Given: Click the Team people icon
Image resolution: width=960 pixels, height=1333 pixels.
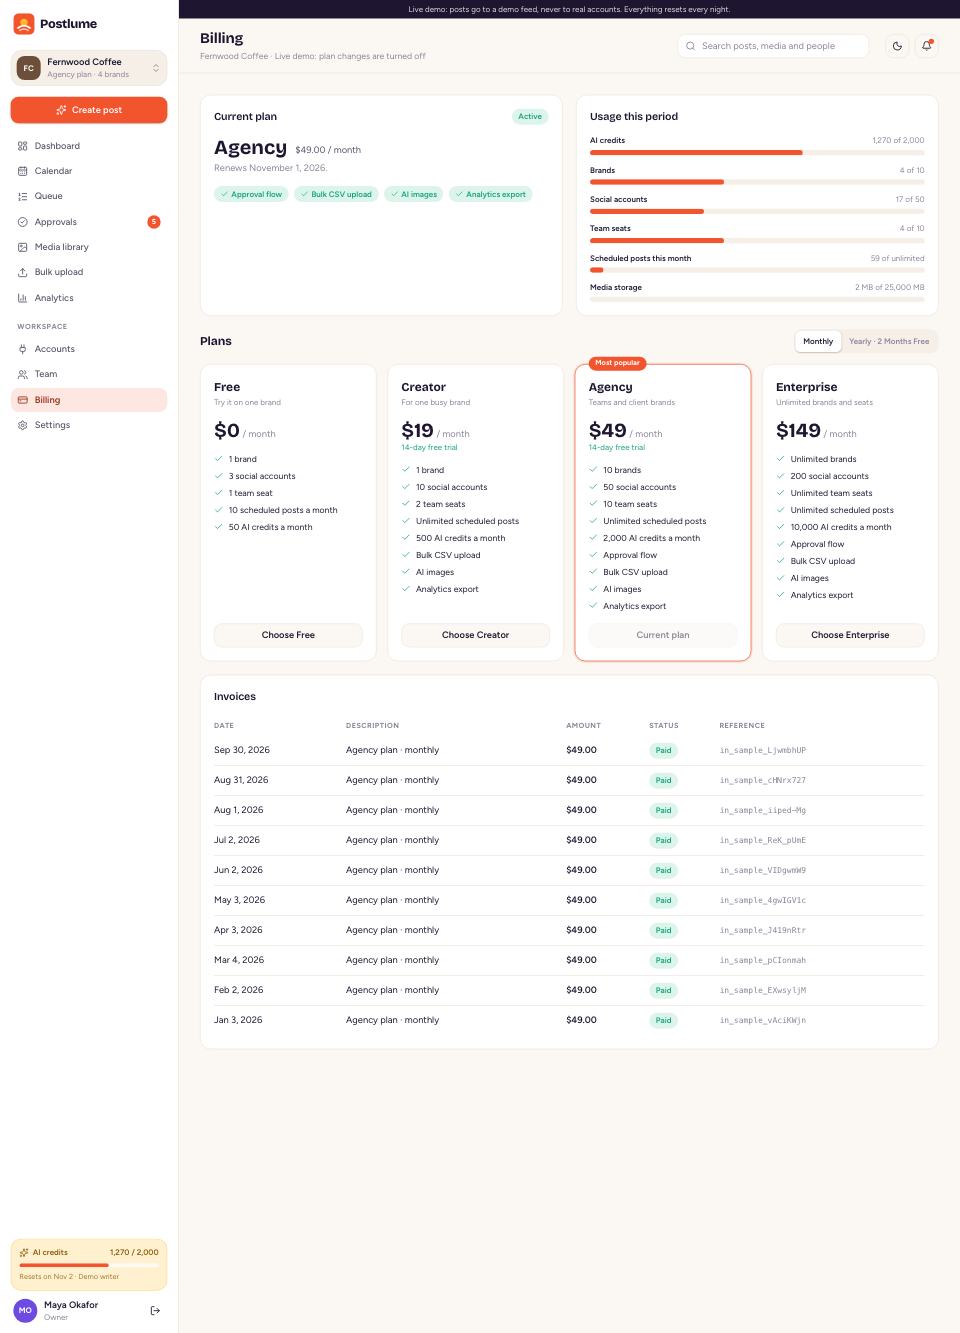Looking at the screenshot, I should (23, 374).
